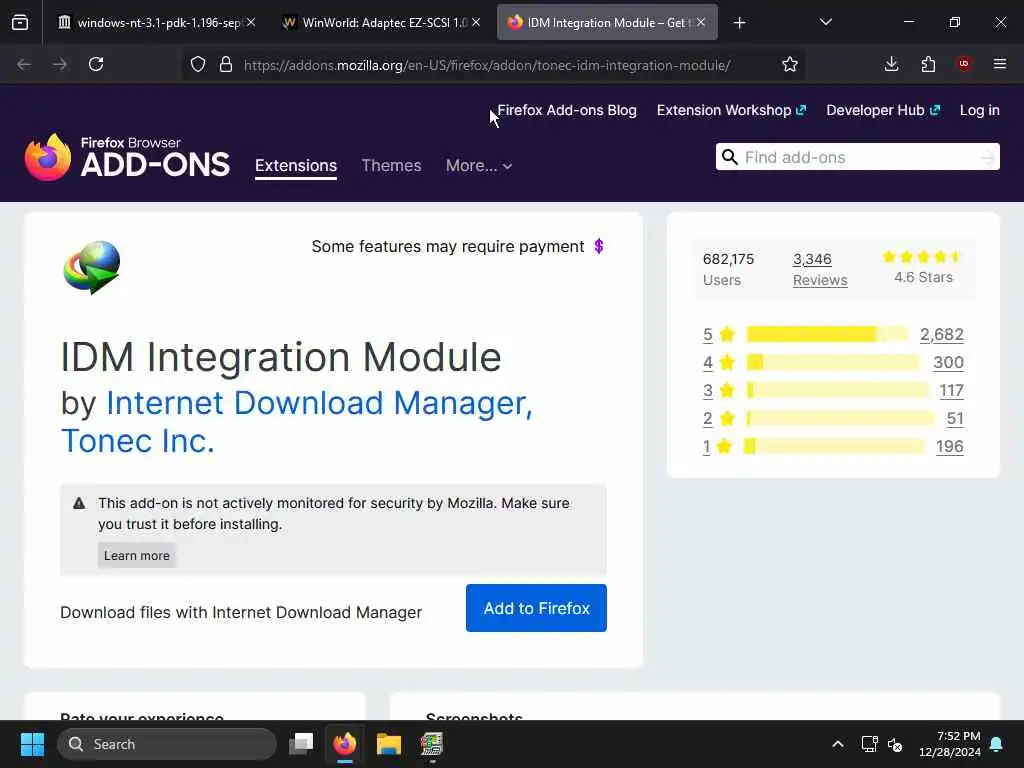Close the windows-nt-3.1-pdk tab
Image resolution: width=1024 pixels, height=768 pixels.
[x=251, y=22]
